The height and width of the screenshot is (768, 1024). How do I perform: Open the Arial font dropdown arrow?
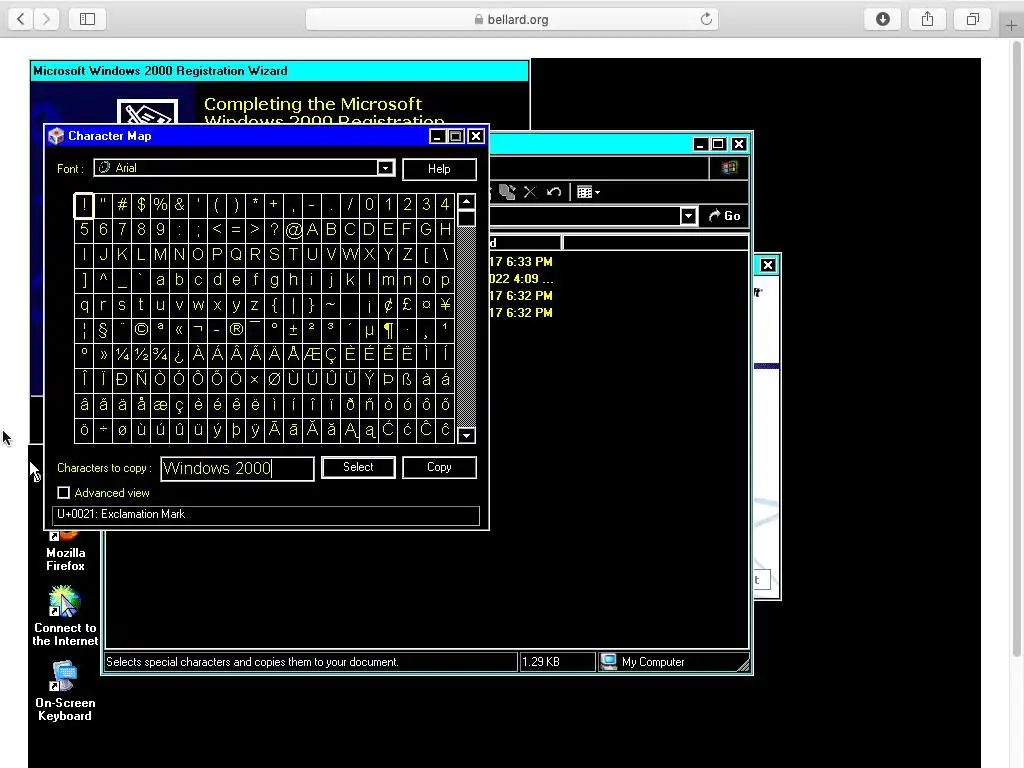pos(385,168)
